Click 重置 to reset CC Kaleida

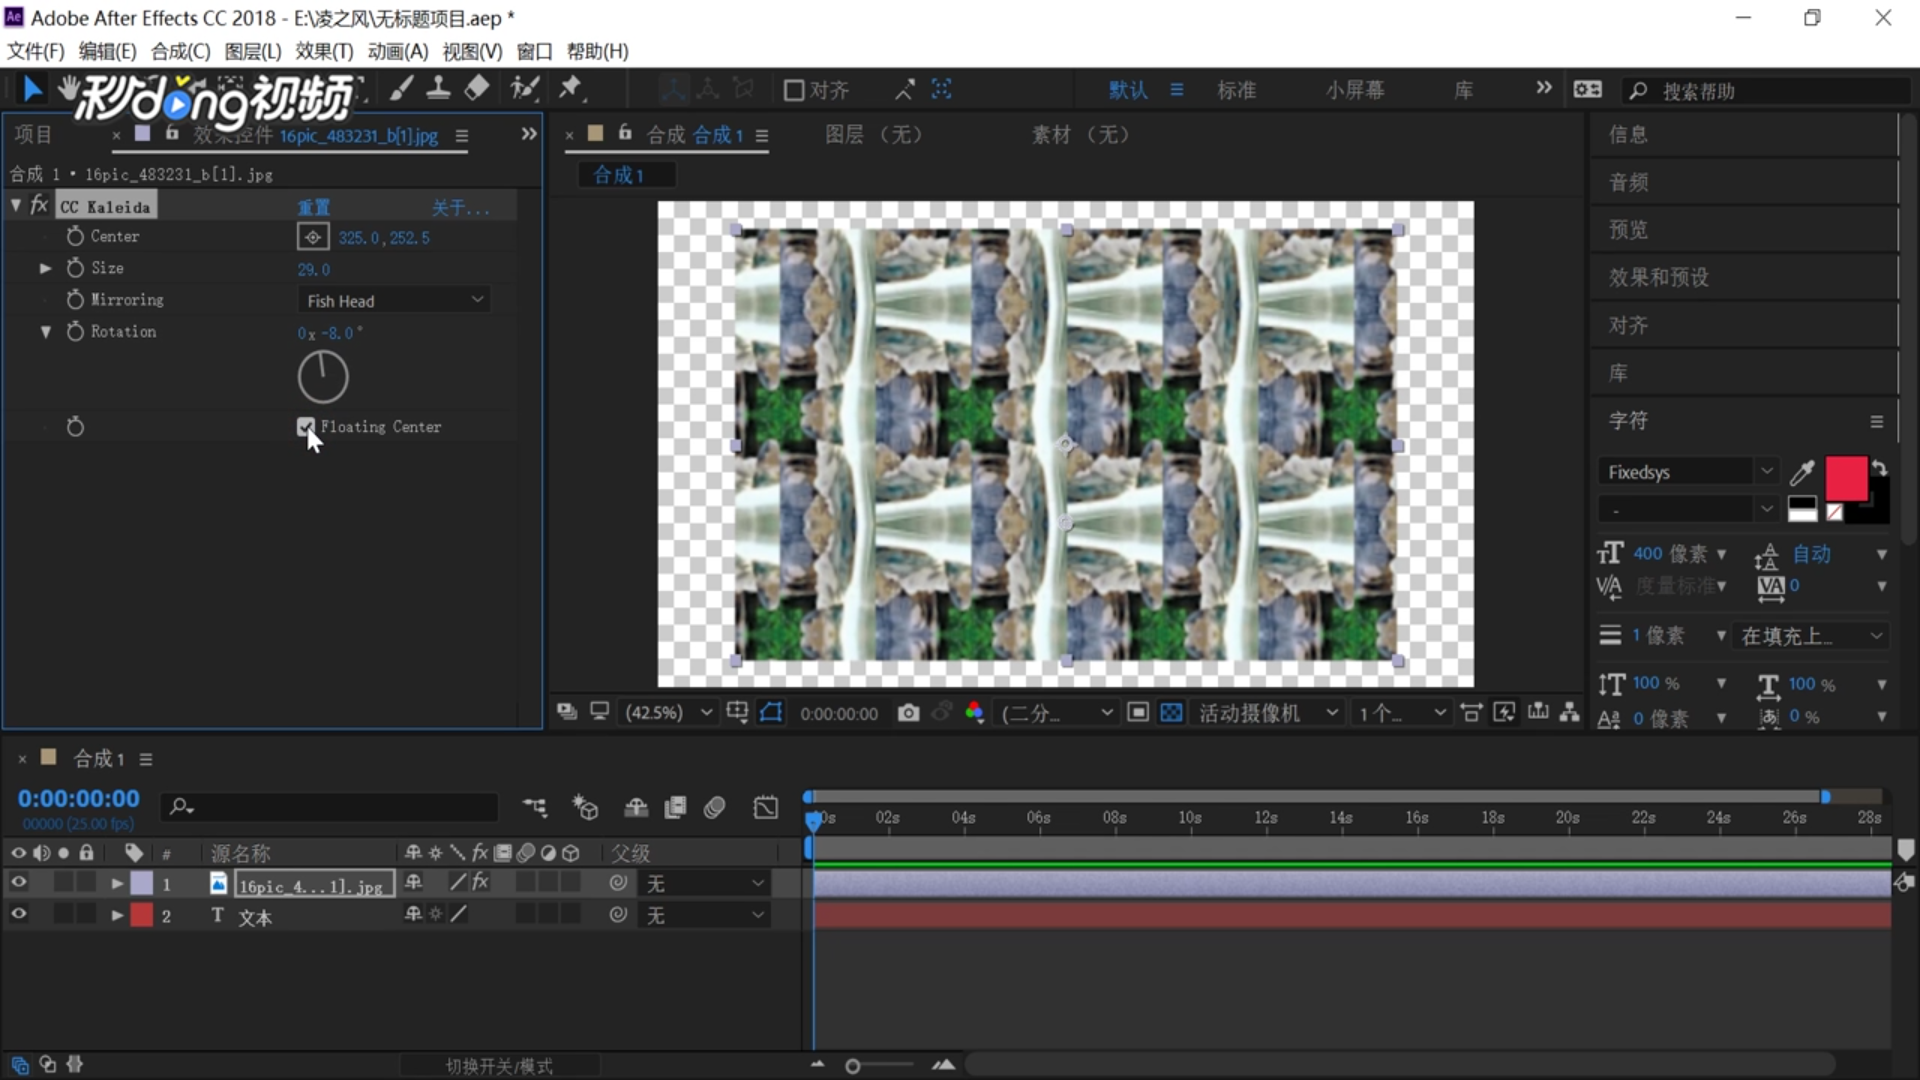point(313,207)
